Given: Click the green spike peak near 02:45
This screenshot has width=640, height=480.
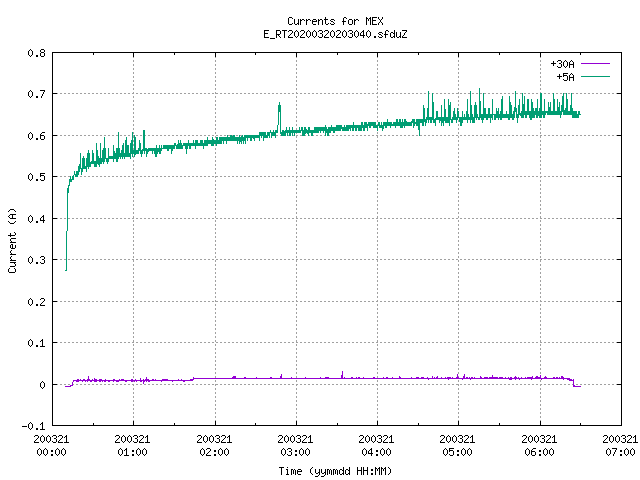Looking at the screenshot, I should click(280, 104).
